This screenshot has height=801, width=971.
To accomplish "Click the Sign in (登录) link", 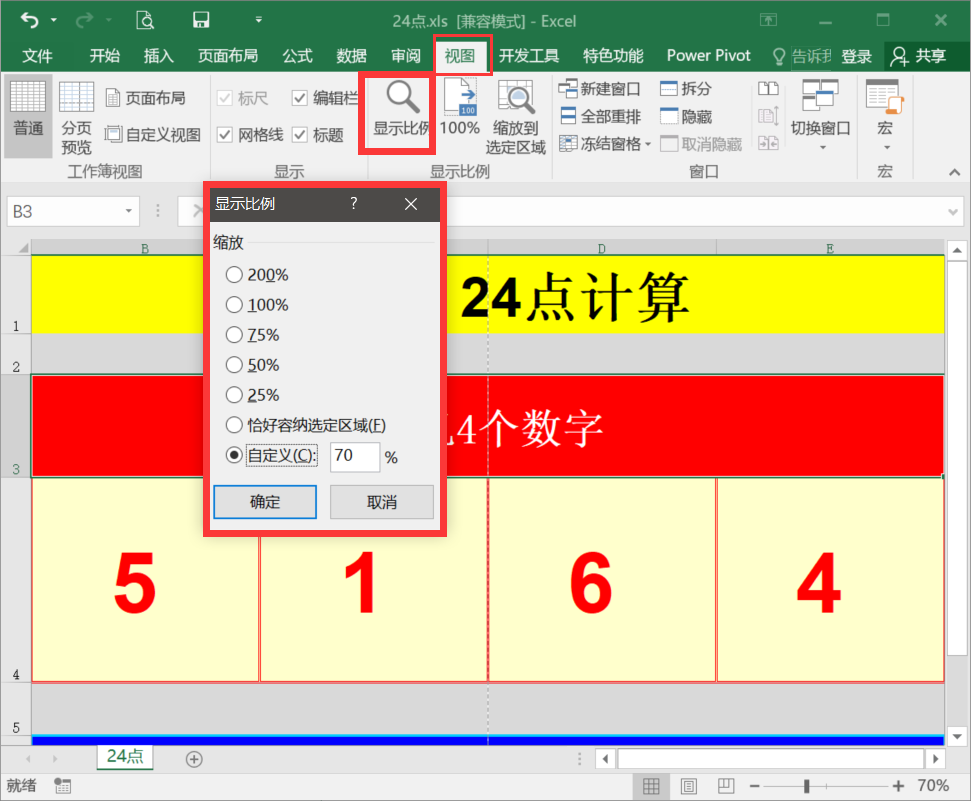I will 856,56.
